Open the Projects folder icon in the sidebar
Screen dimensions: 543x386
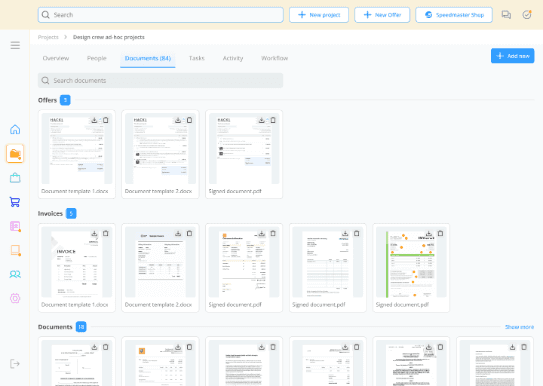[15, 154]
